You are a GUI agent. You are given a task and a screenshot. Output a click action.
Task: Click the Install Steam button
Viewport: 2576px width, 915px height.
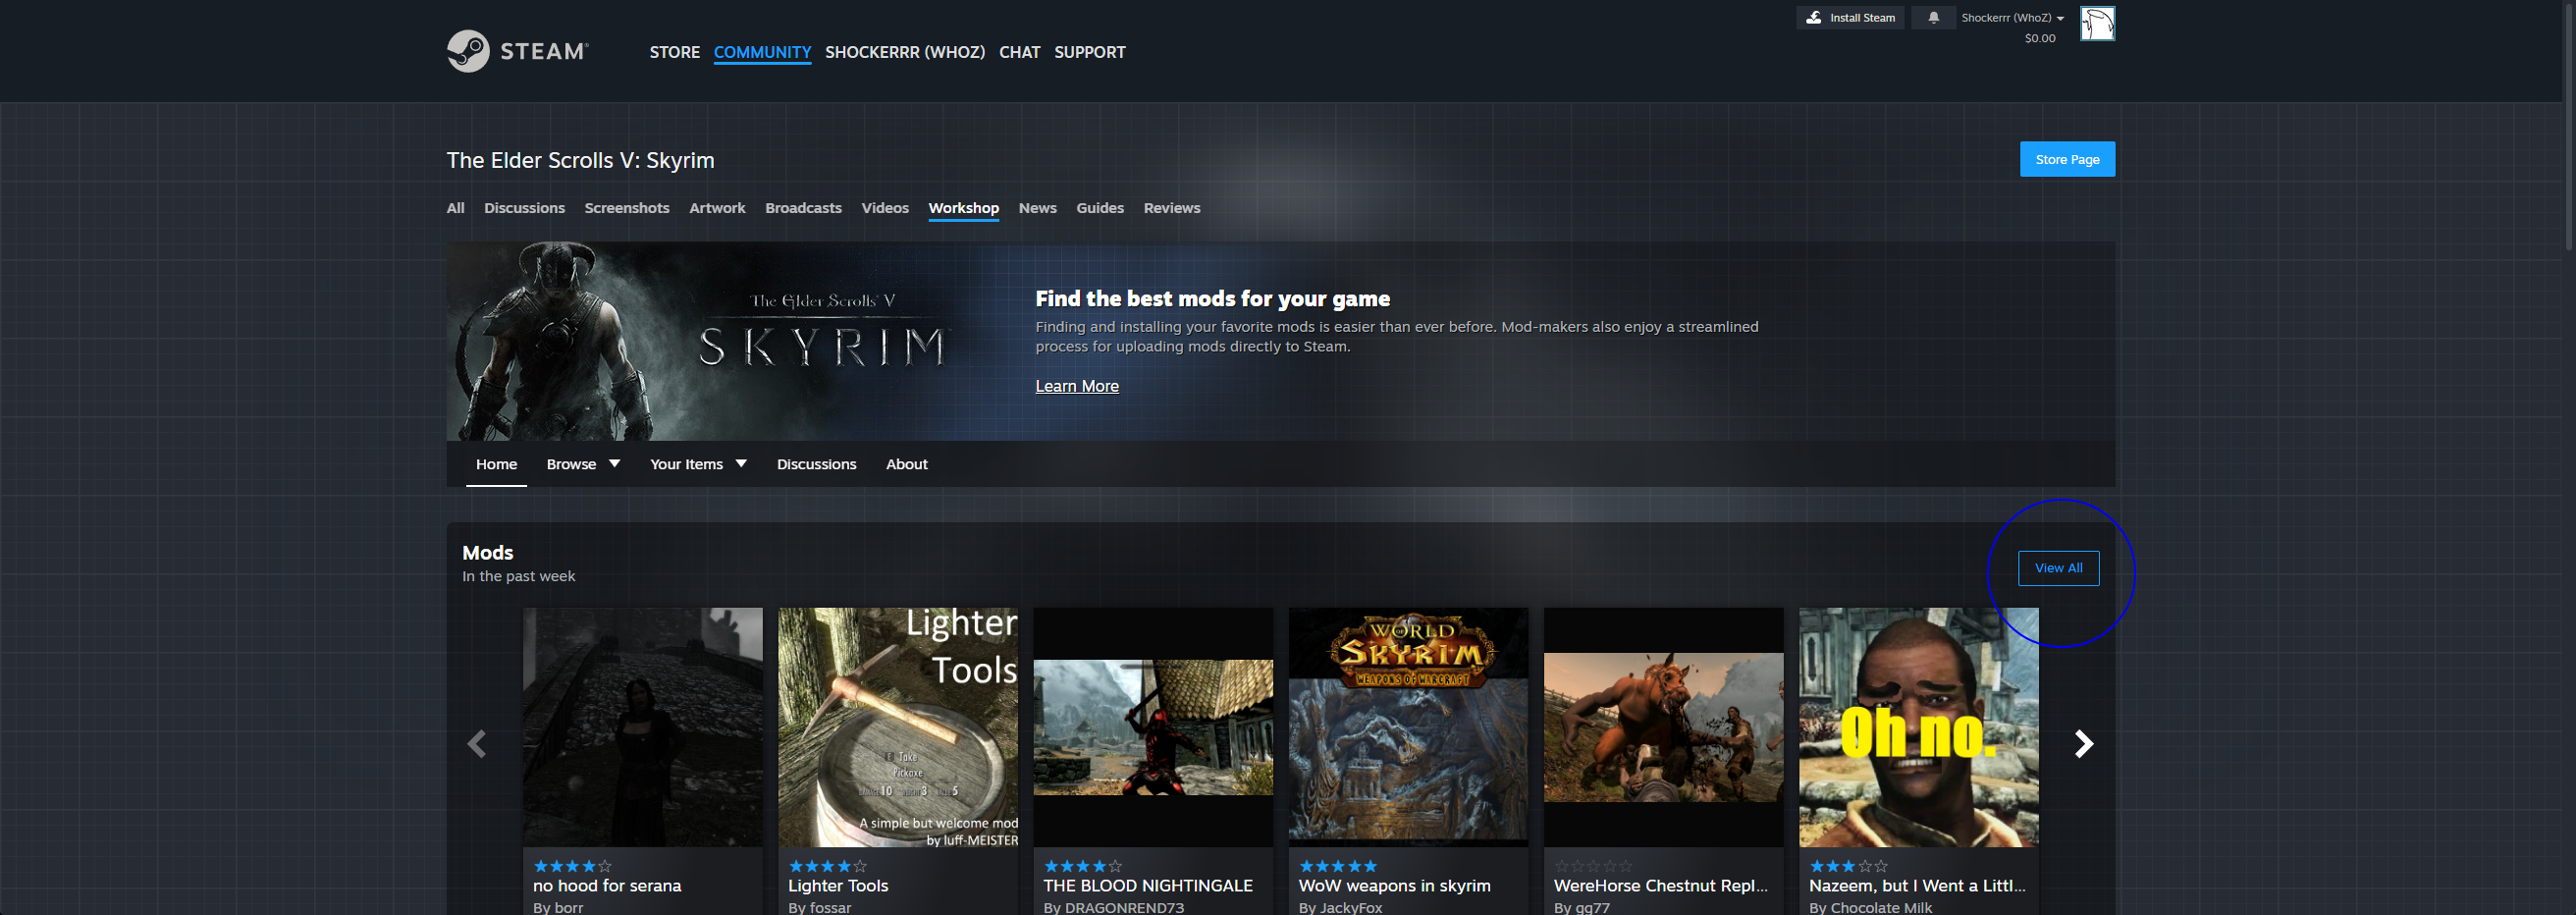point(1851,18)
